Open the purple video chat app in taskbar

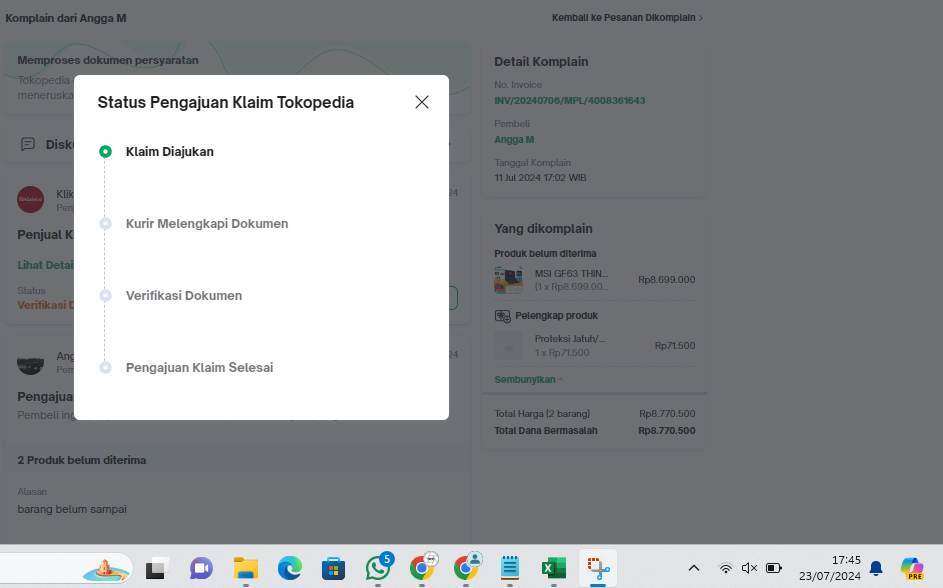point(201,569)
